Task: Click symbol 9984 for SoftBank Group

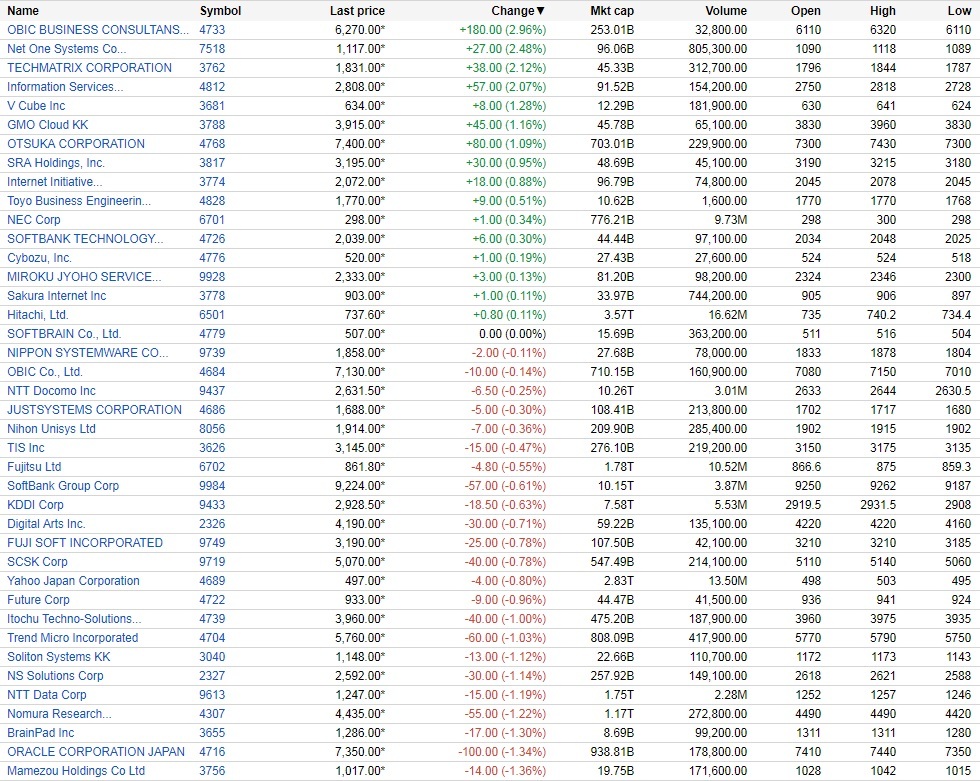Action: point(212,485)
